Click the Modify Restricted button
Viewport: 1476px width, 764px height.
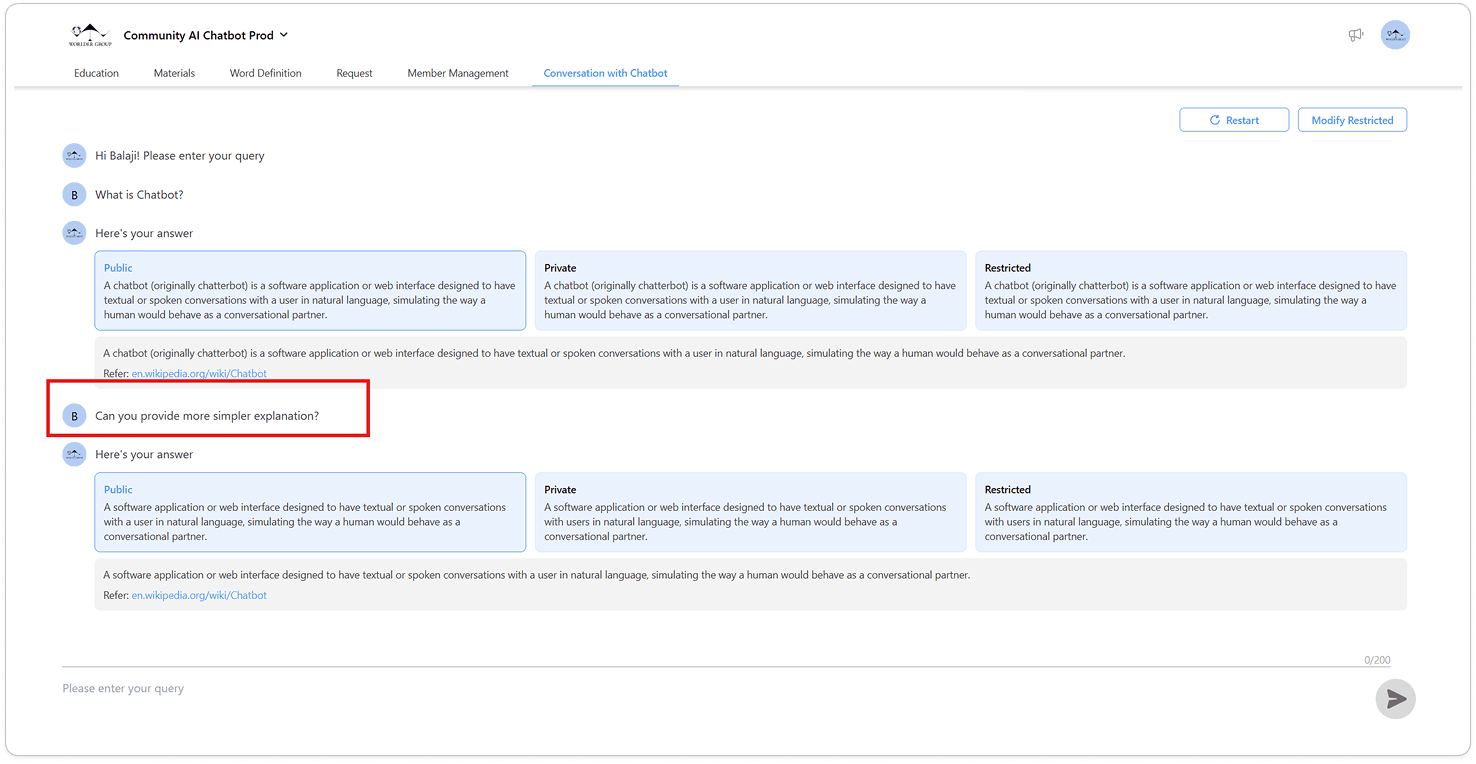click(x=1352, y=120)
